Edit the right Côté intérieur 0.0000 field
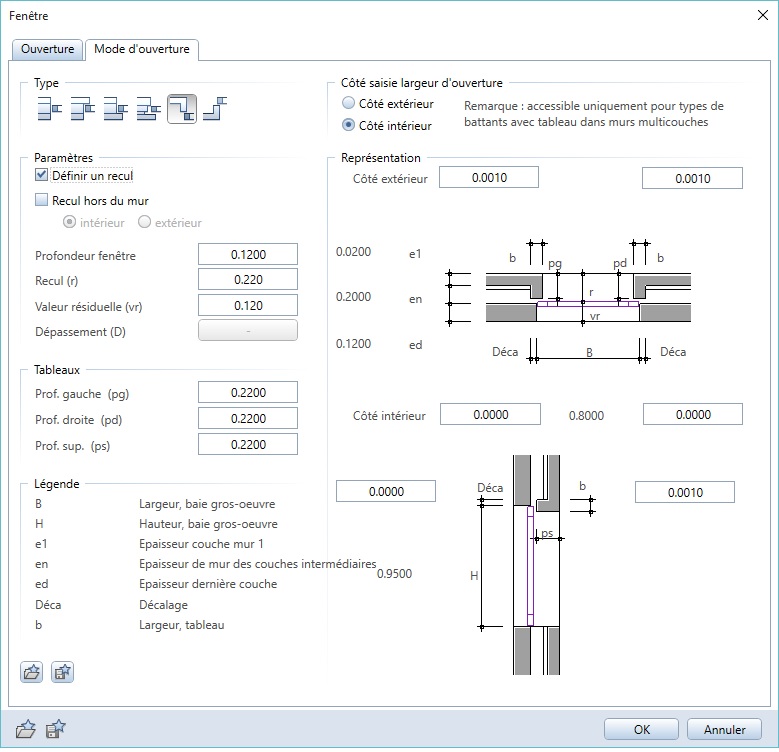The height and width of the screenshot is (752, 779). point(693,414)
